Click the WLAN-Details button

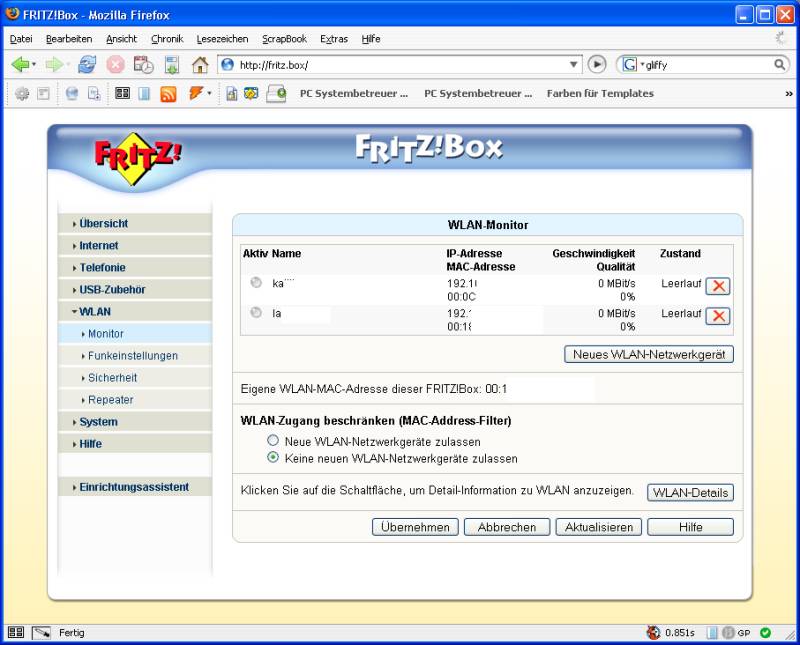pyautogui.click(x=690, y=492)
